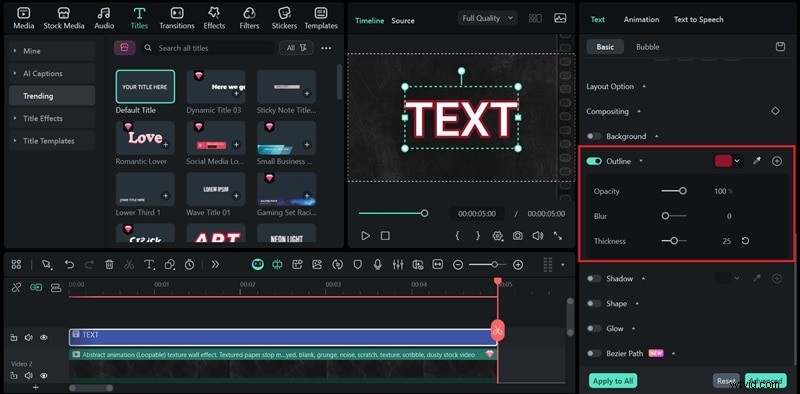
Task: Switch to the Audio tab
Action: (104, 18)
